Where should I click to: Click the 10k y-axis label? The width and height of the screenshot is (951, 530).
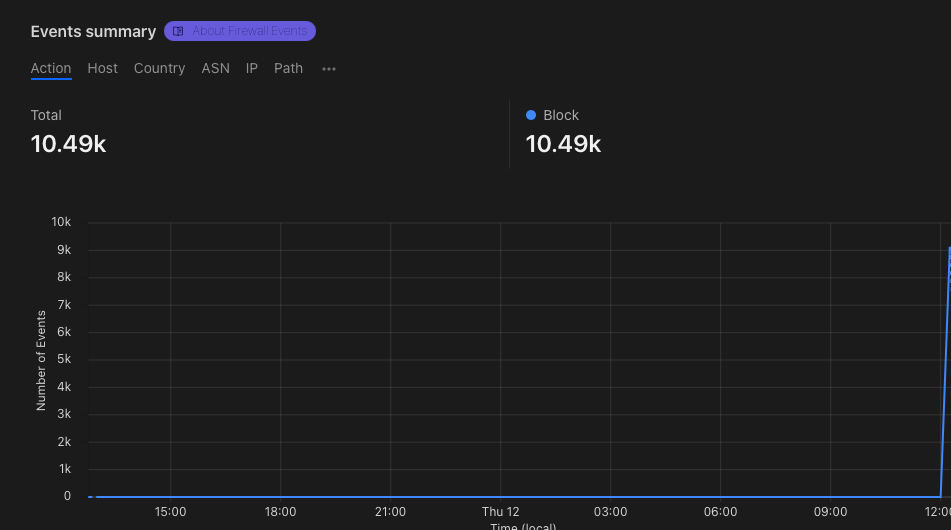coord(61,222)
